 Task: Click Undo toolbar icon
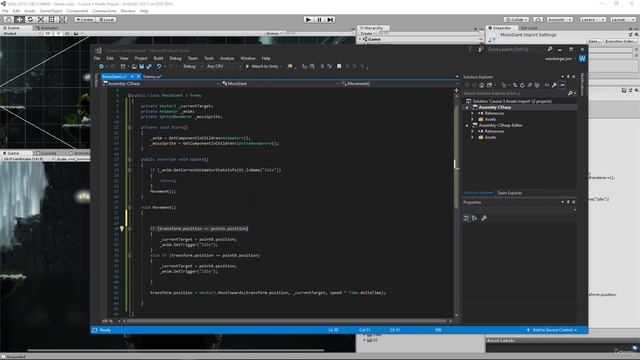159,67
